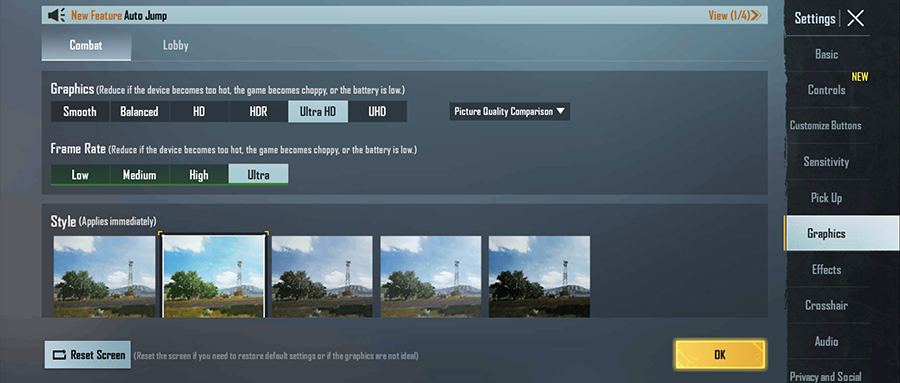Choose the fifth style preview thumbnail
The height and width of the screenshot is (383, 900).
click(539, 276)
